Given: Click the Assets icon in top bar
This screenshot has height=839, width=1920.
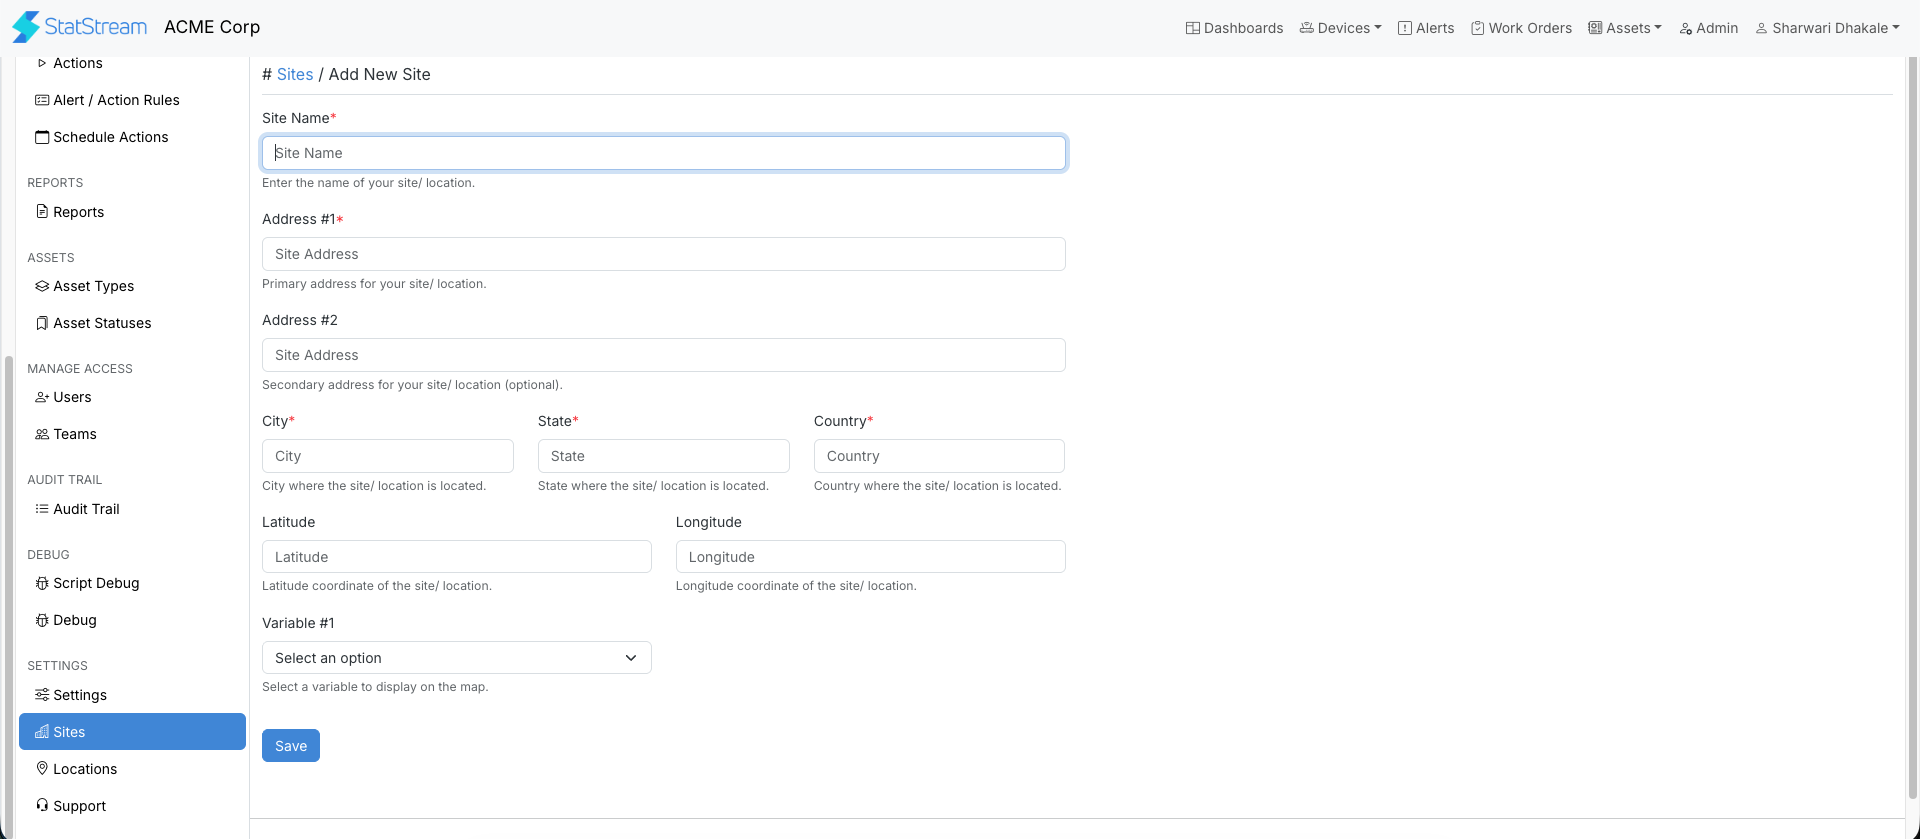Looking at the screenshot, I should click(1595, 28).
